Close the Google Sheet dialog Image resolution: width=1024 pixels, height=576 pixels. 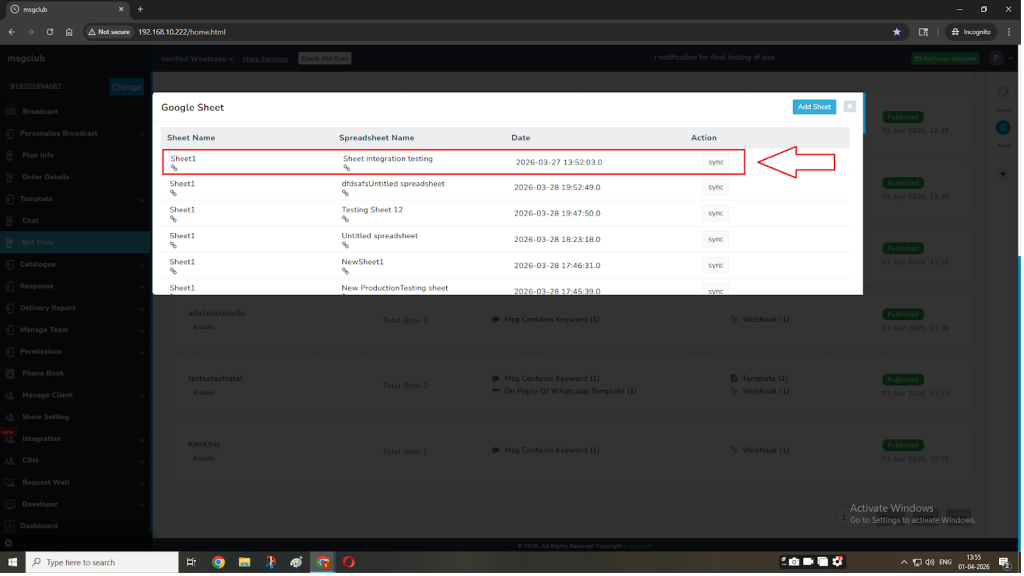[x=849, y=107]
